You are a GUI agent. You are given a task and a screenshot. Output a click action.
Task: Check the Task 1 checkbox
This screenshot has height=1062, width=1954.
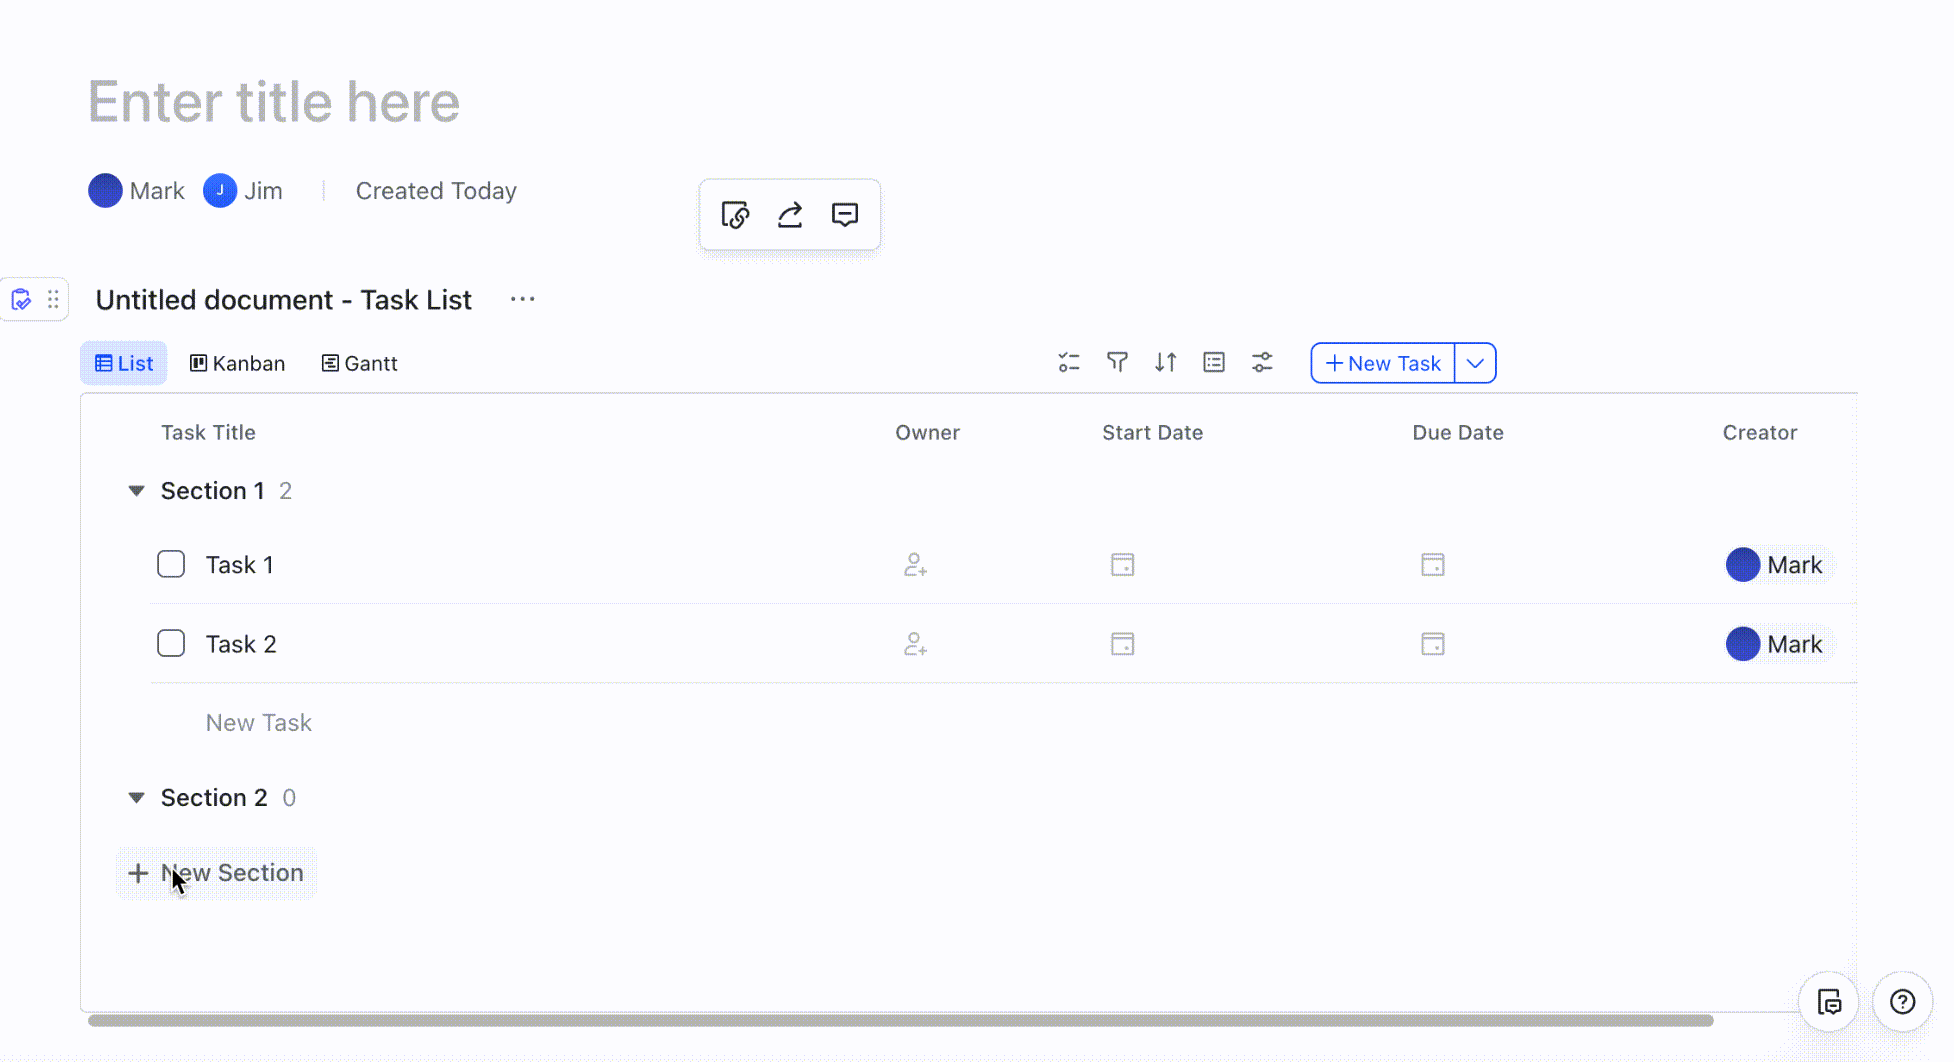point(170,564)
